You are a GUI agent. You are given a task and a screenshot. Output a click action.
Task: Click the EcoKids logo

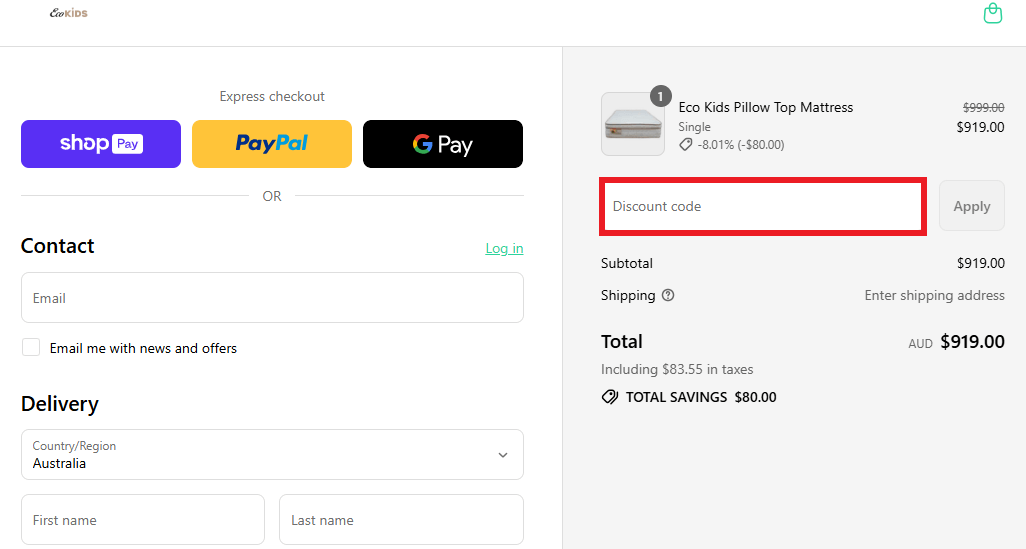click(x=69, y=13)
